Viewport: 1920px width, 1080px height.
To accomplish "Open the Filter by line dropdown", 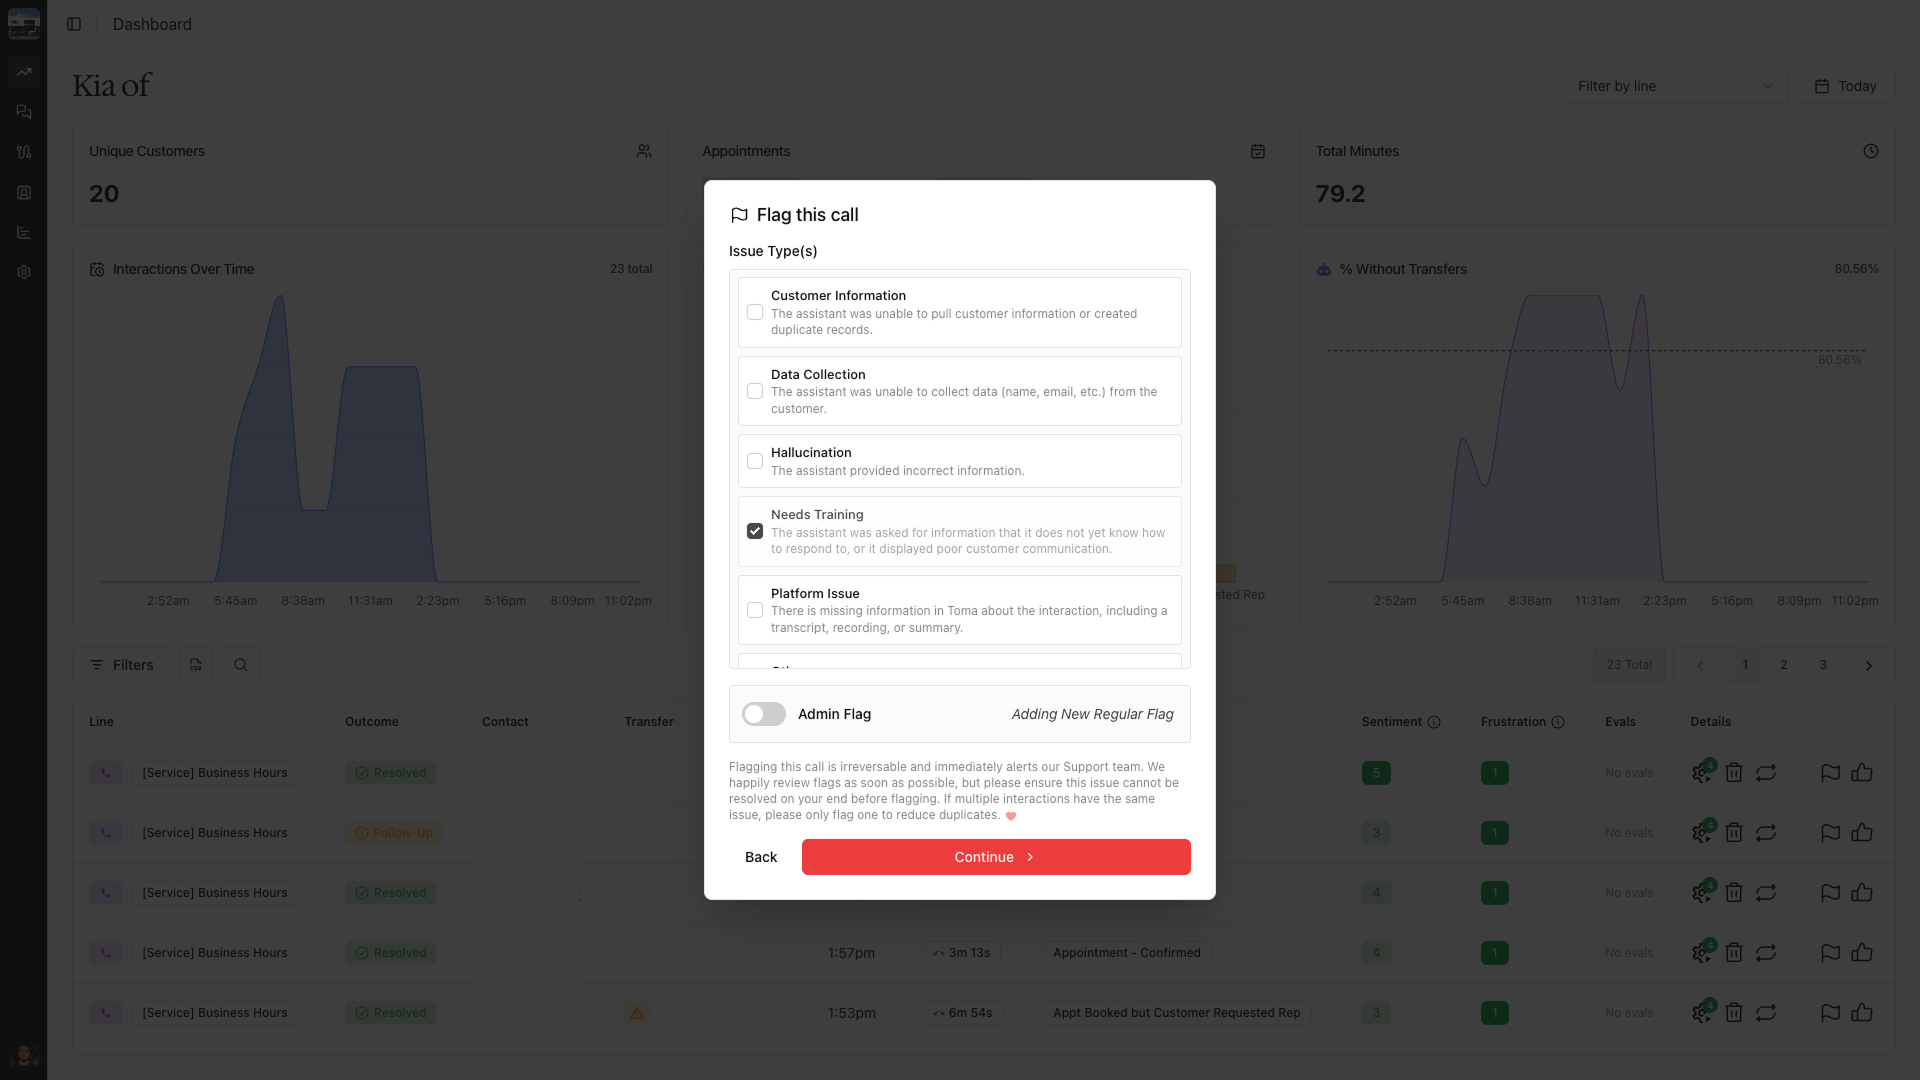I will (1675, 86).
